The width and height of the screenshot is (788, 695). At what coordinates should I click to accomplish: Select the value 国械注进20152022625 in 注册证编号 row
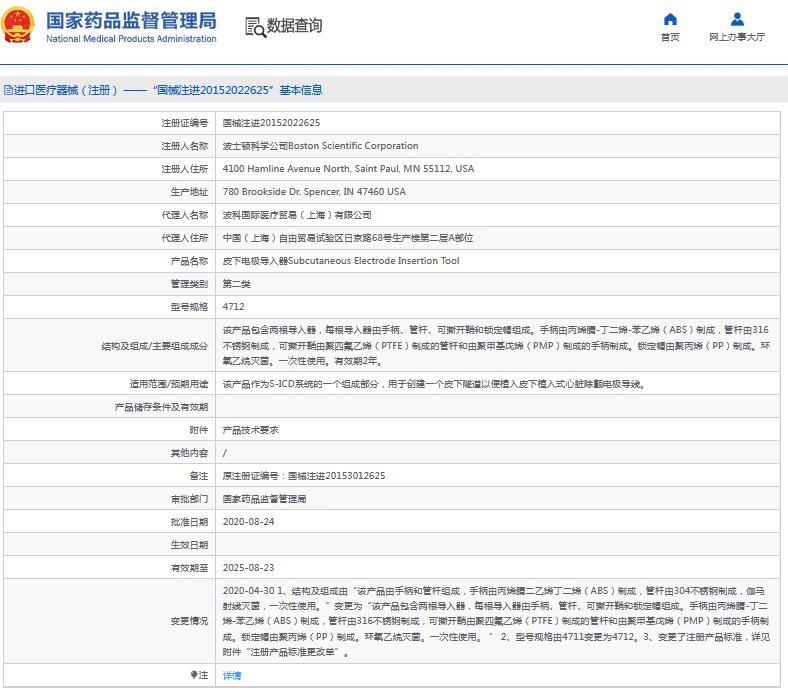pyautogui.click(x=271, y=123)
